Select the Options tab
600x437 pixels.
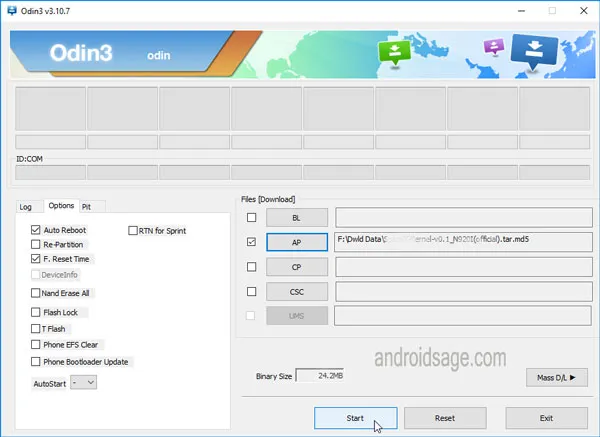click(x=61, y=206)
